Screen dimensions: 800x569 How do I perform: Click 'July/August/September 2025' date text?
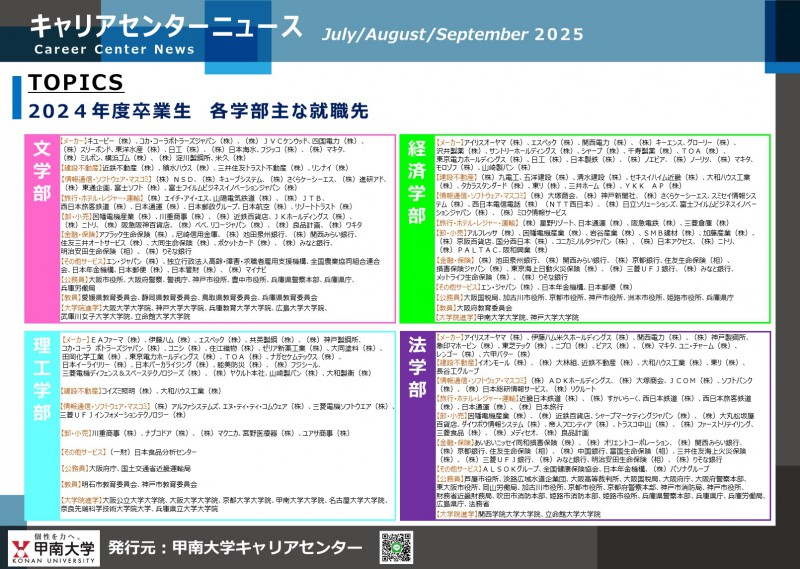(453, 34)
